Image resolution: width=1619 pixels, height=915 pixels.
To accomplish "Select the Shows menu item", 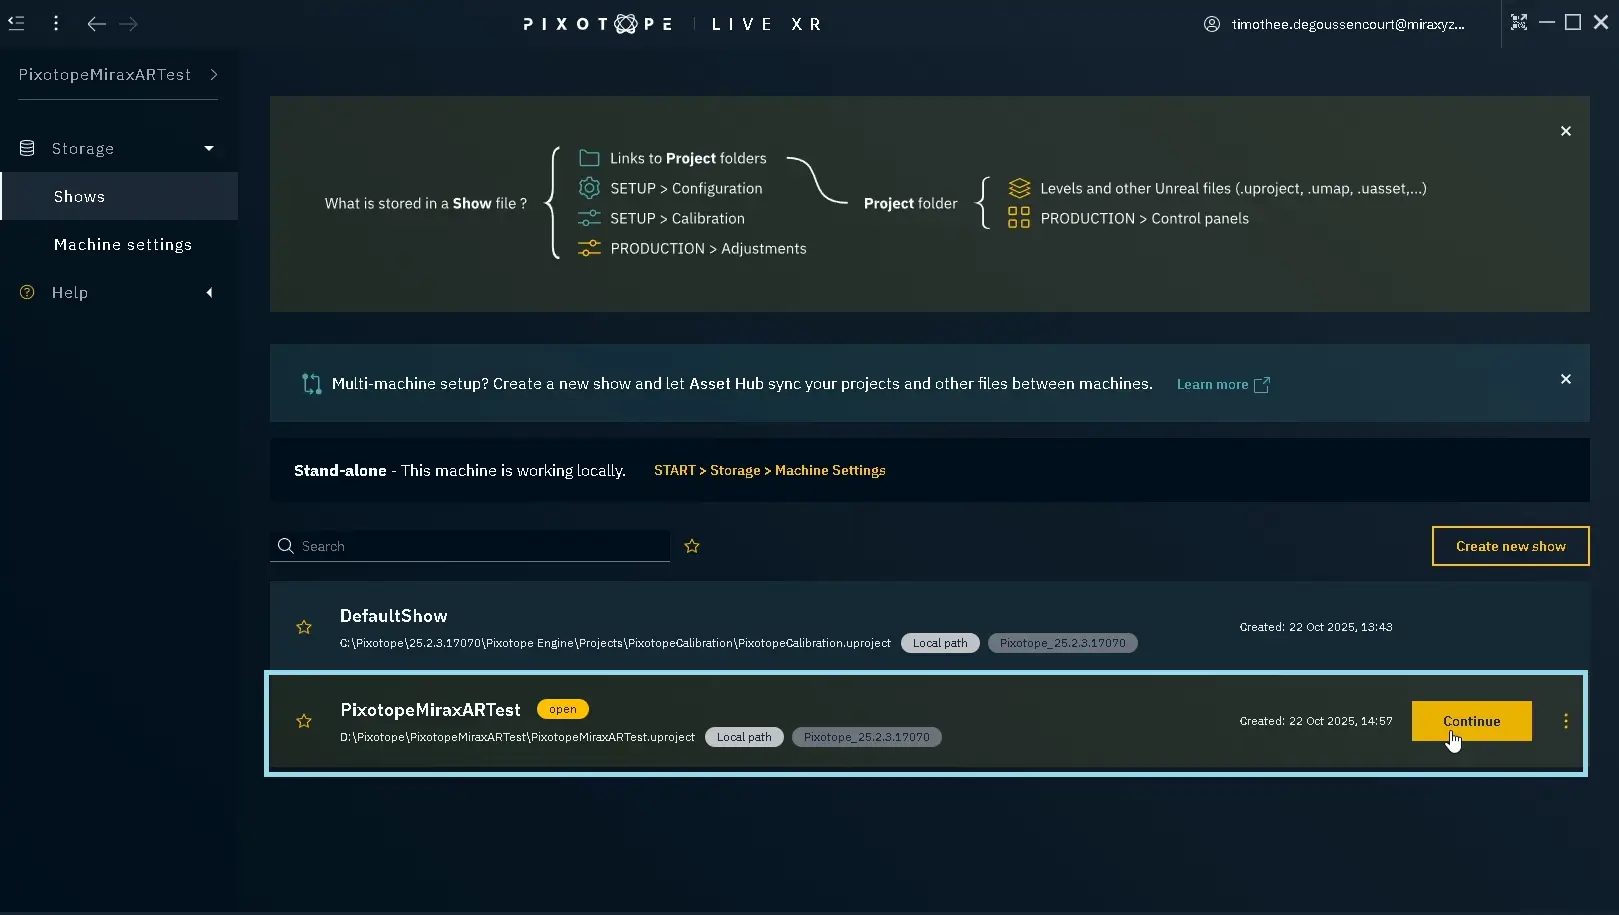I will [x=80, y=197].
